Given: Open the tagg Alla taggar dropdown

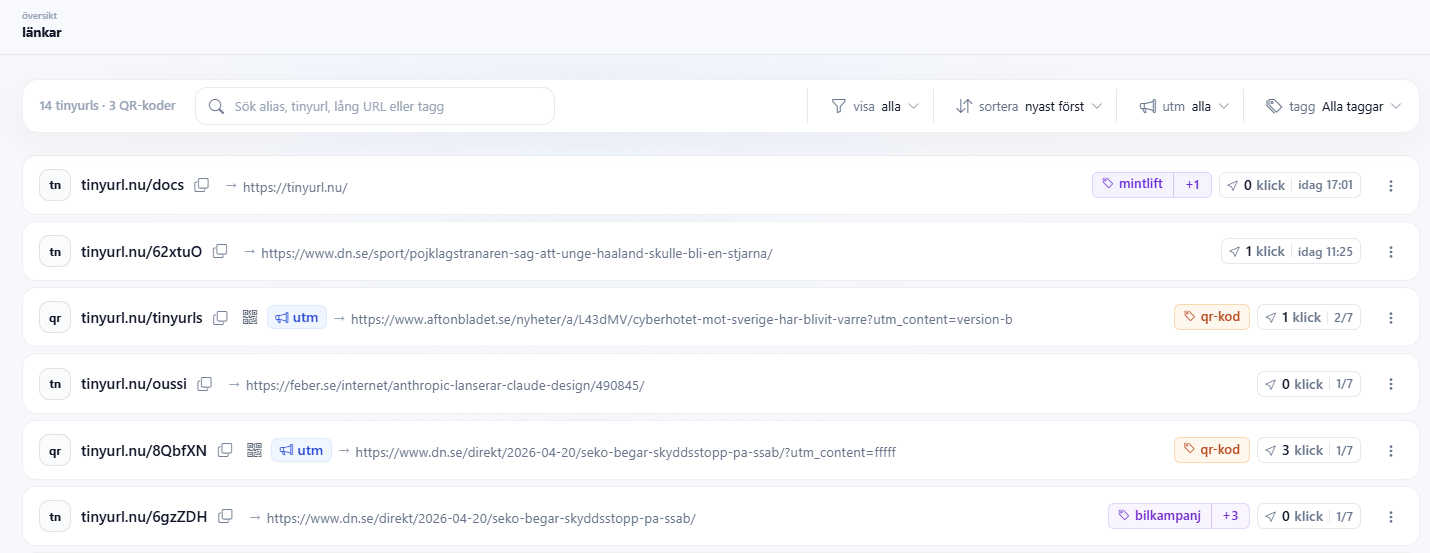Looking at the screenshot, I should 1333,106.
